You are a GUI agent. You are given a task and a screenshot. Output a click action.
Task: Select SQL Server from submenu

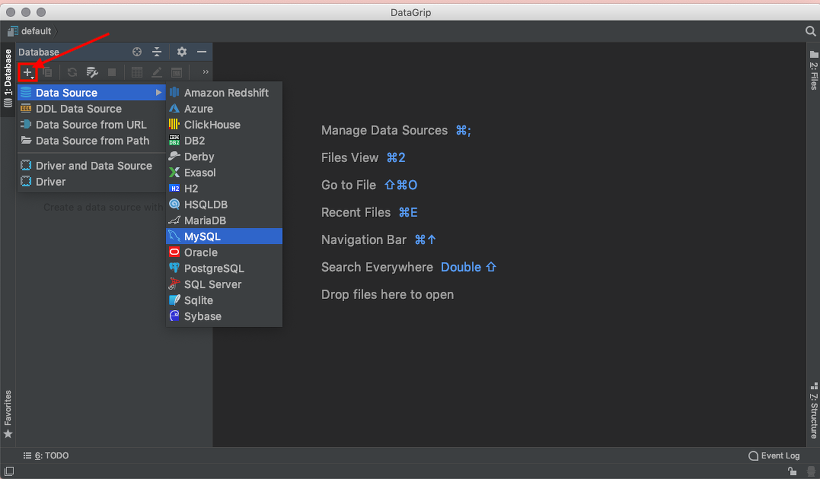[224, 284]
